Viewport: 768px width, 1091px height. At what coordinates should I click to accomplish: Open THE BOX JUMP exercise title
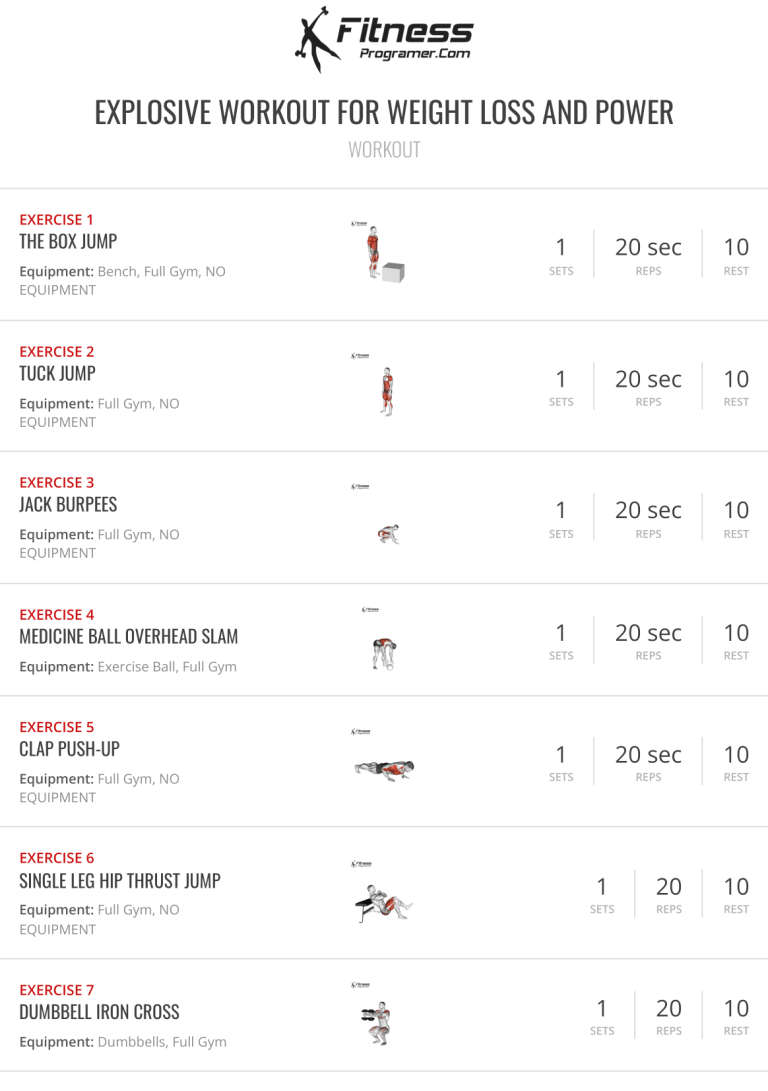tap(68, 241)
